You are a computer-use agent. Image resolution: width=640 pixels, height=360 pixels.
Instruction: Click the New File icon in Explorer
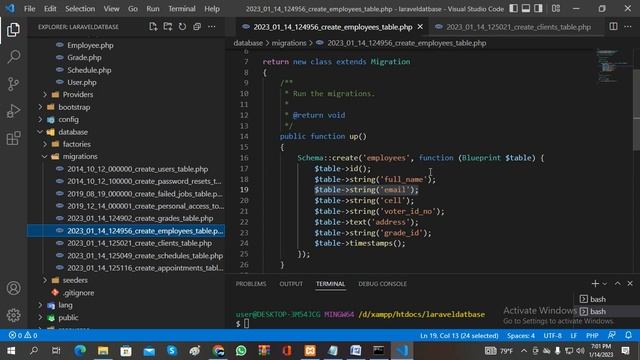point(153,27)
